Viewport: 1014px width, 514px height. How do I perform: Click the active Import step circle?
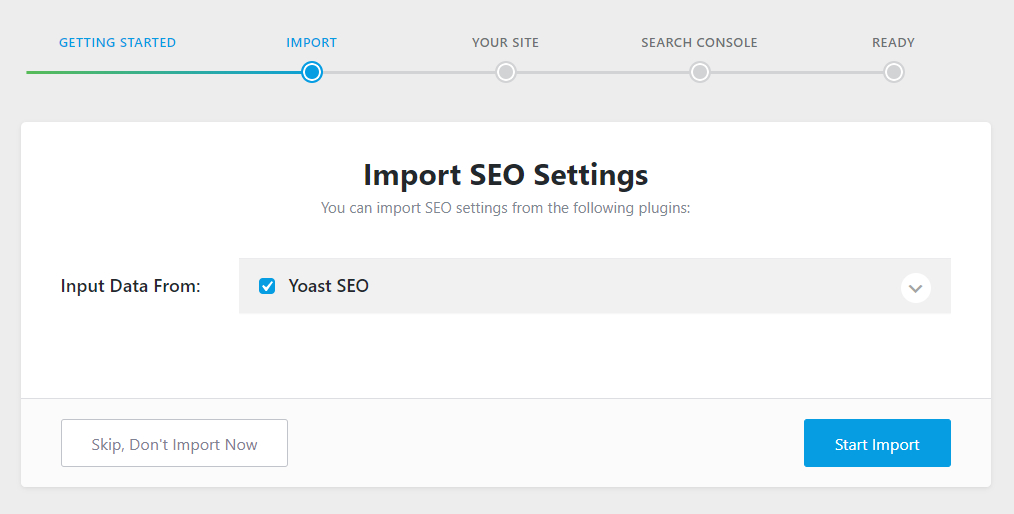312,72
